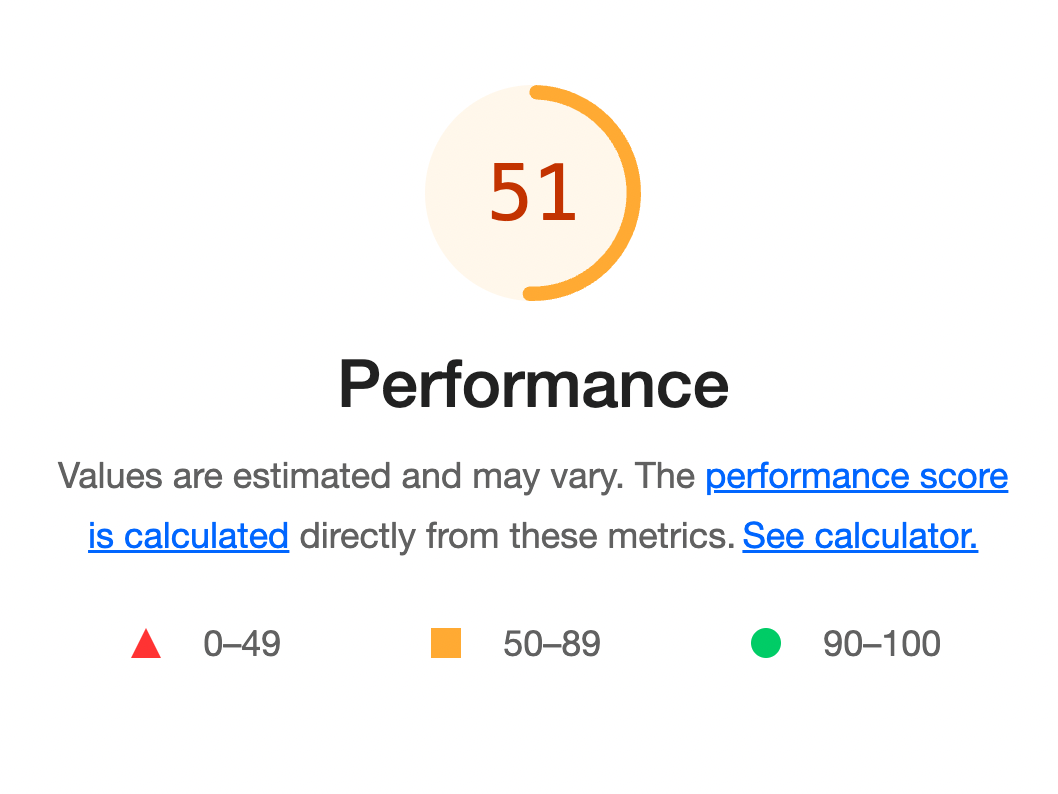This screenshot has height=794, width=1058.
Task: Click the 90–100 legend label
Action: coord(882,644)
